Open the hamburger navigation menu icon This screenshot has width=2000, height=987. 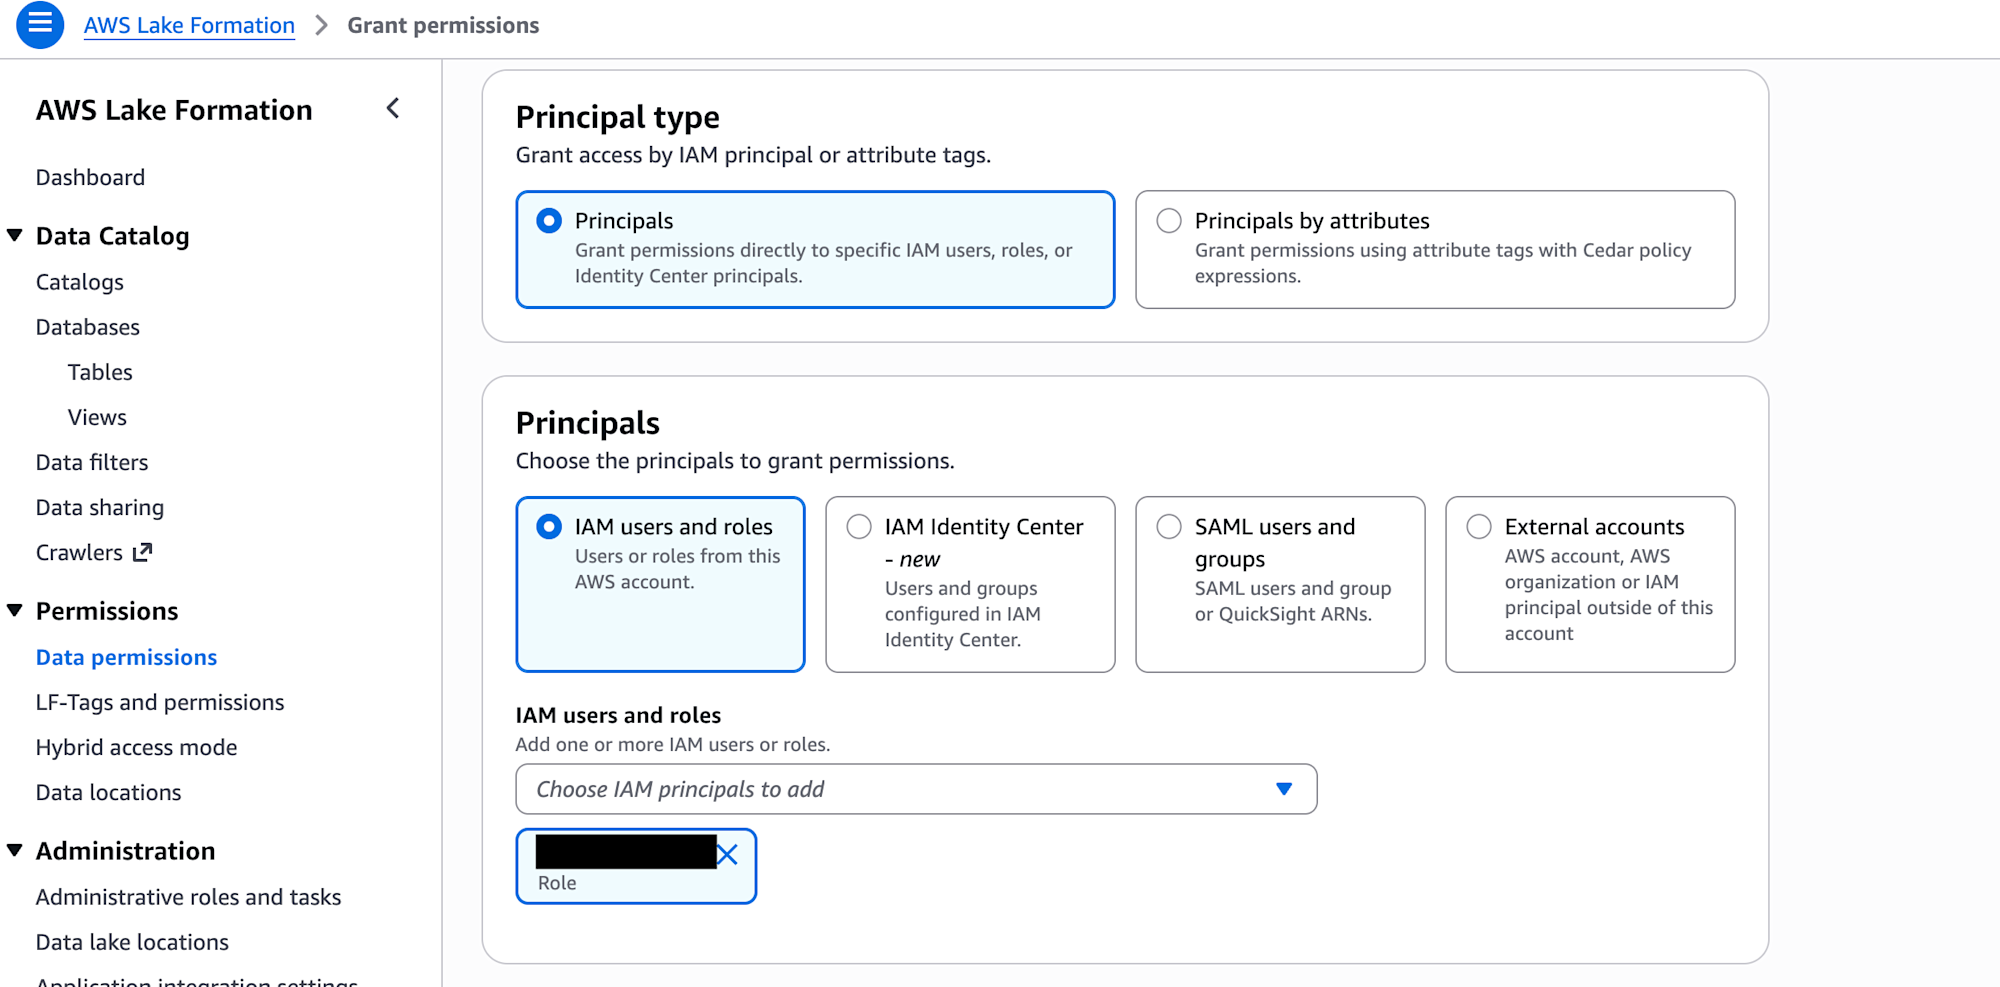coord(40,24)
